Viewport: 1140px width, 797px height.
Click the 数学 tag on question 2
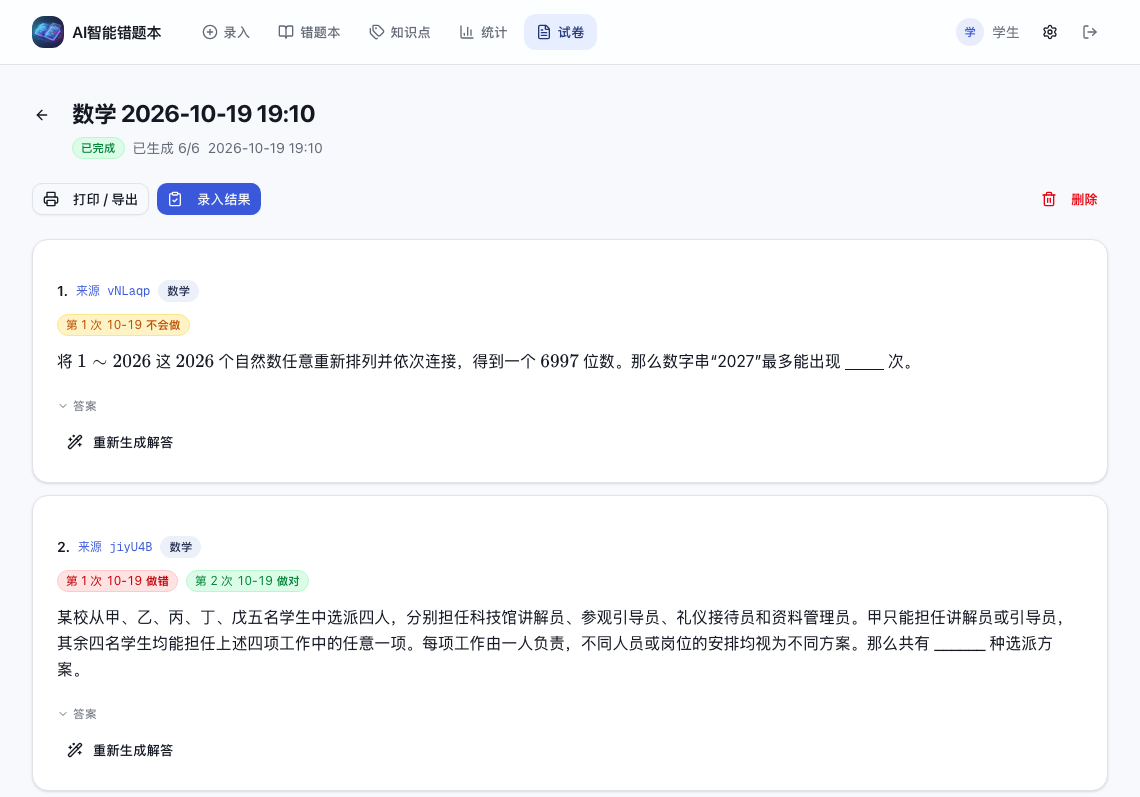click(x=180, y=547)
